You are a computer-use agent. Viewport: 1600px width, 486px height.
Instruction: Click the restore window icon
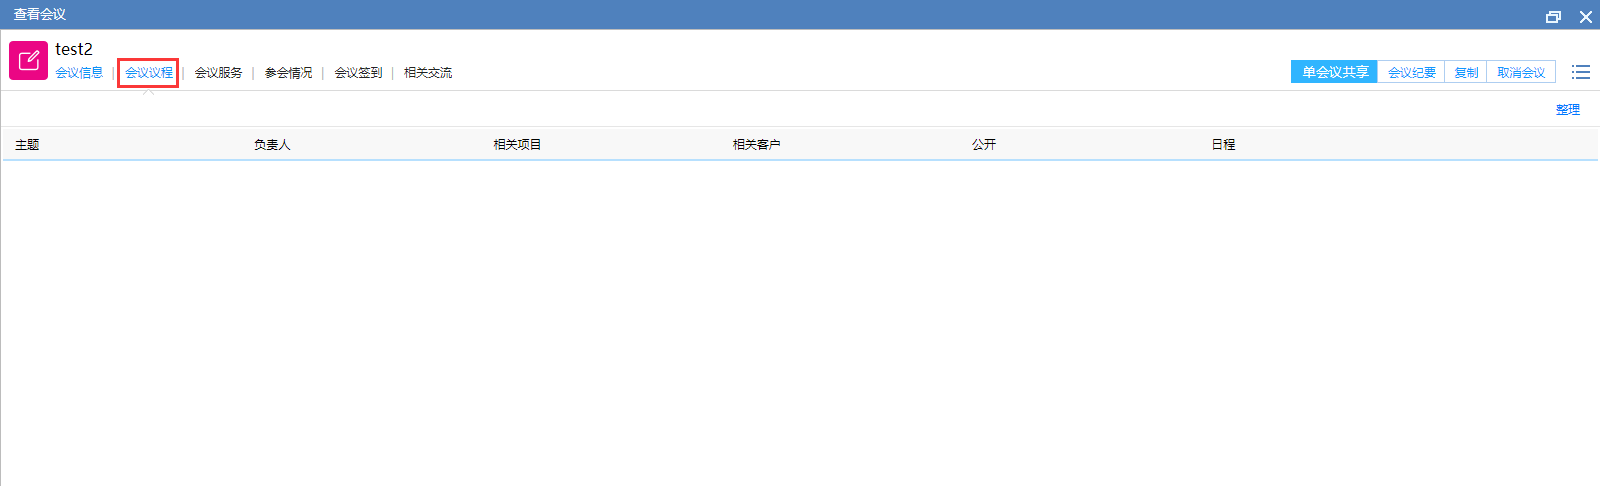click(x=1553, y=16)
